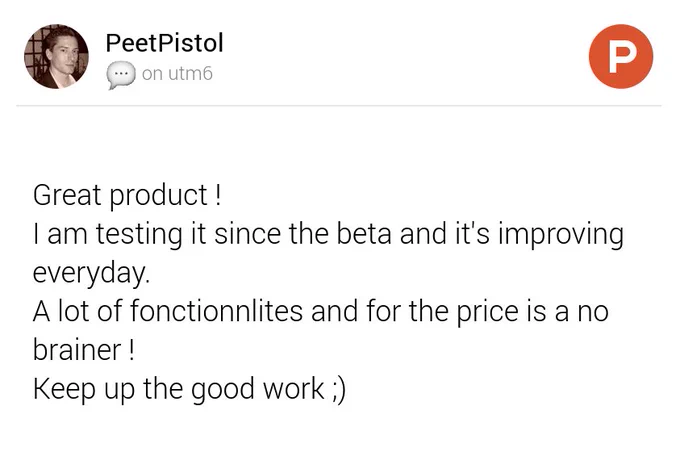This screenshot has width=680, height=452.
Task: Click the 'utm6' product name
Action: point(190,74)
